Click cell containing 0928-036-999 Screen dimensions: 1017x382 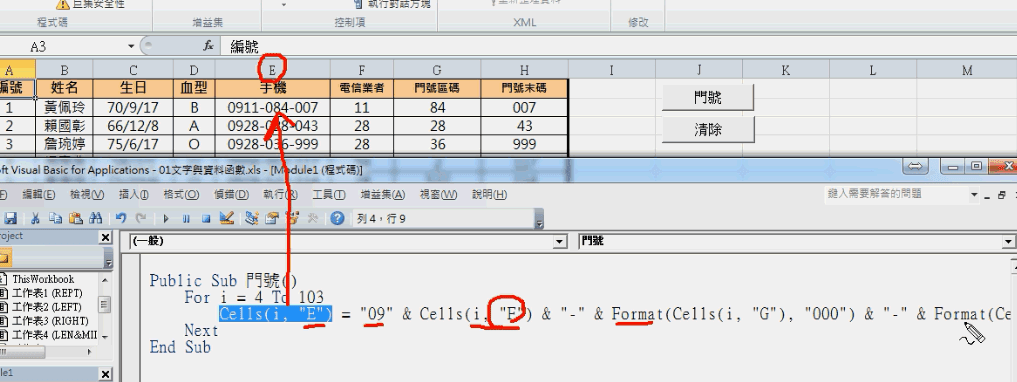[272, 143]
